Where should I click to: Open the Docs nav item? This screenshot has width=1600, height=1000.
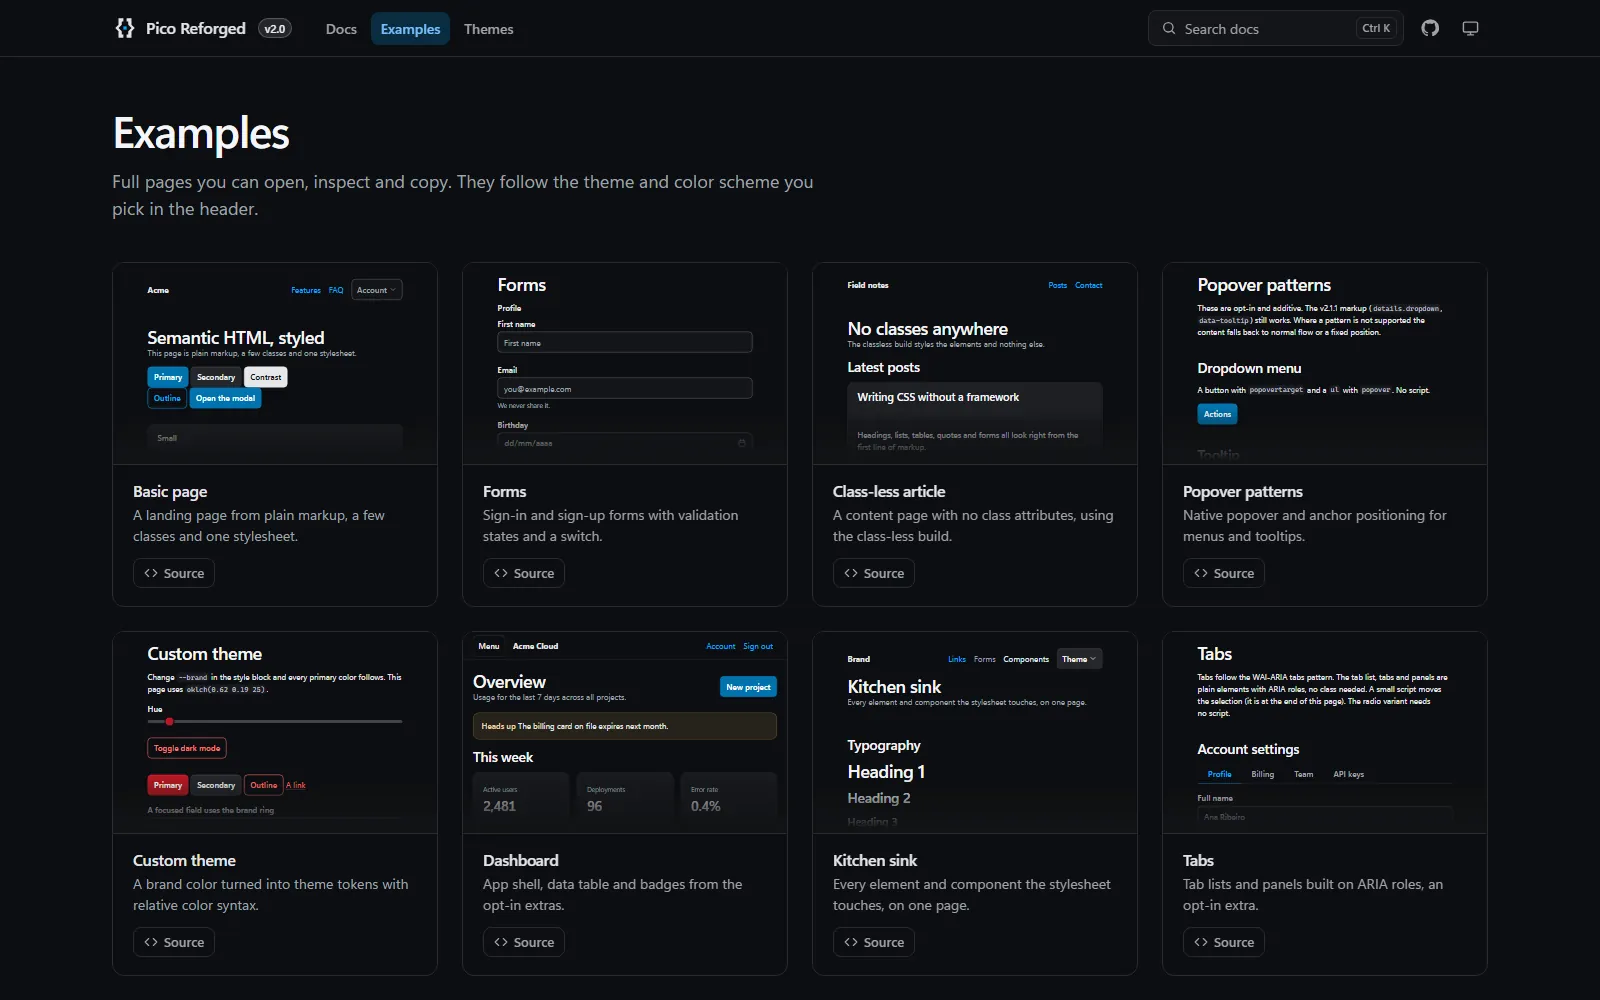(341, 29)
